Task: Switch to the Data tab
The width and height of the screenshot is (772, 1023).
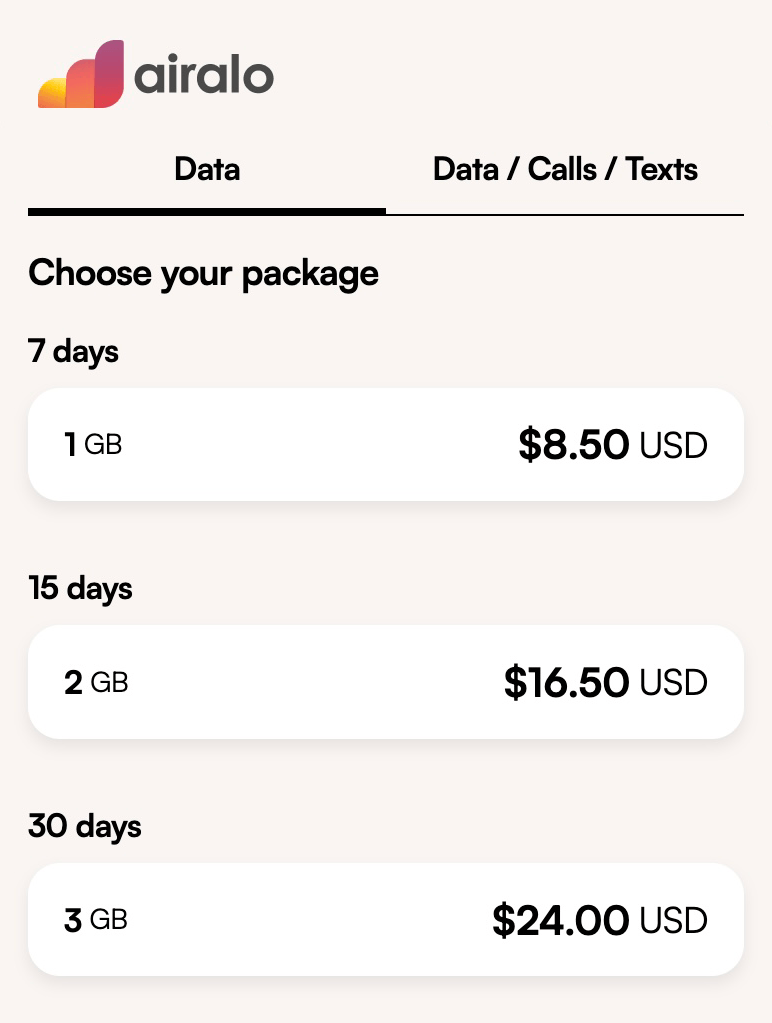Action: 207,169
